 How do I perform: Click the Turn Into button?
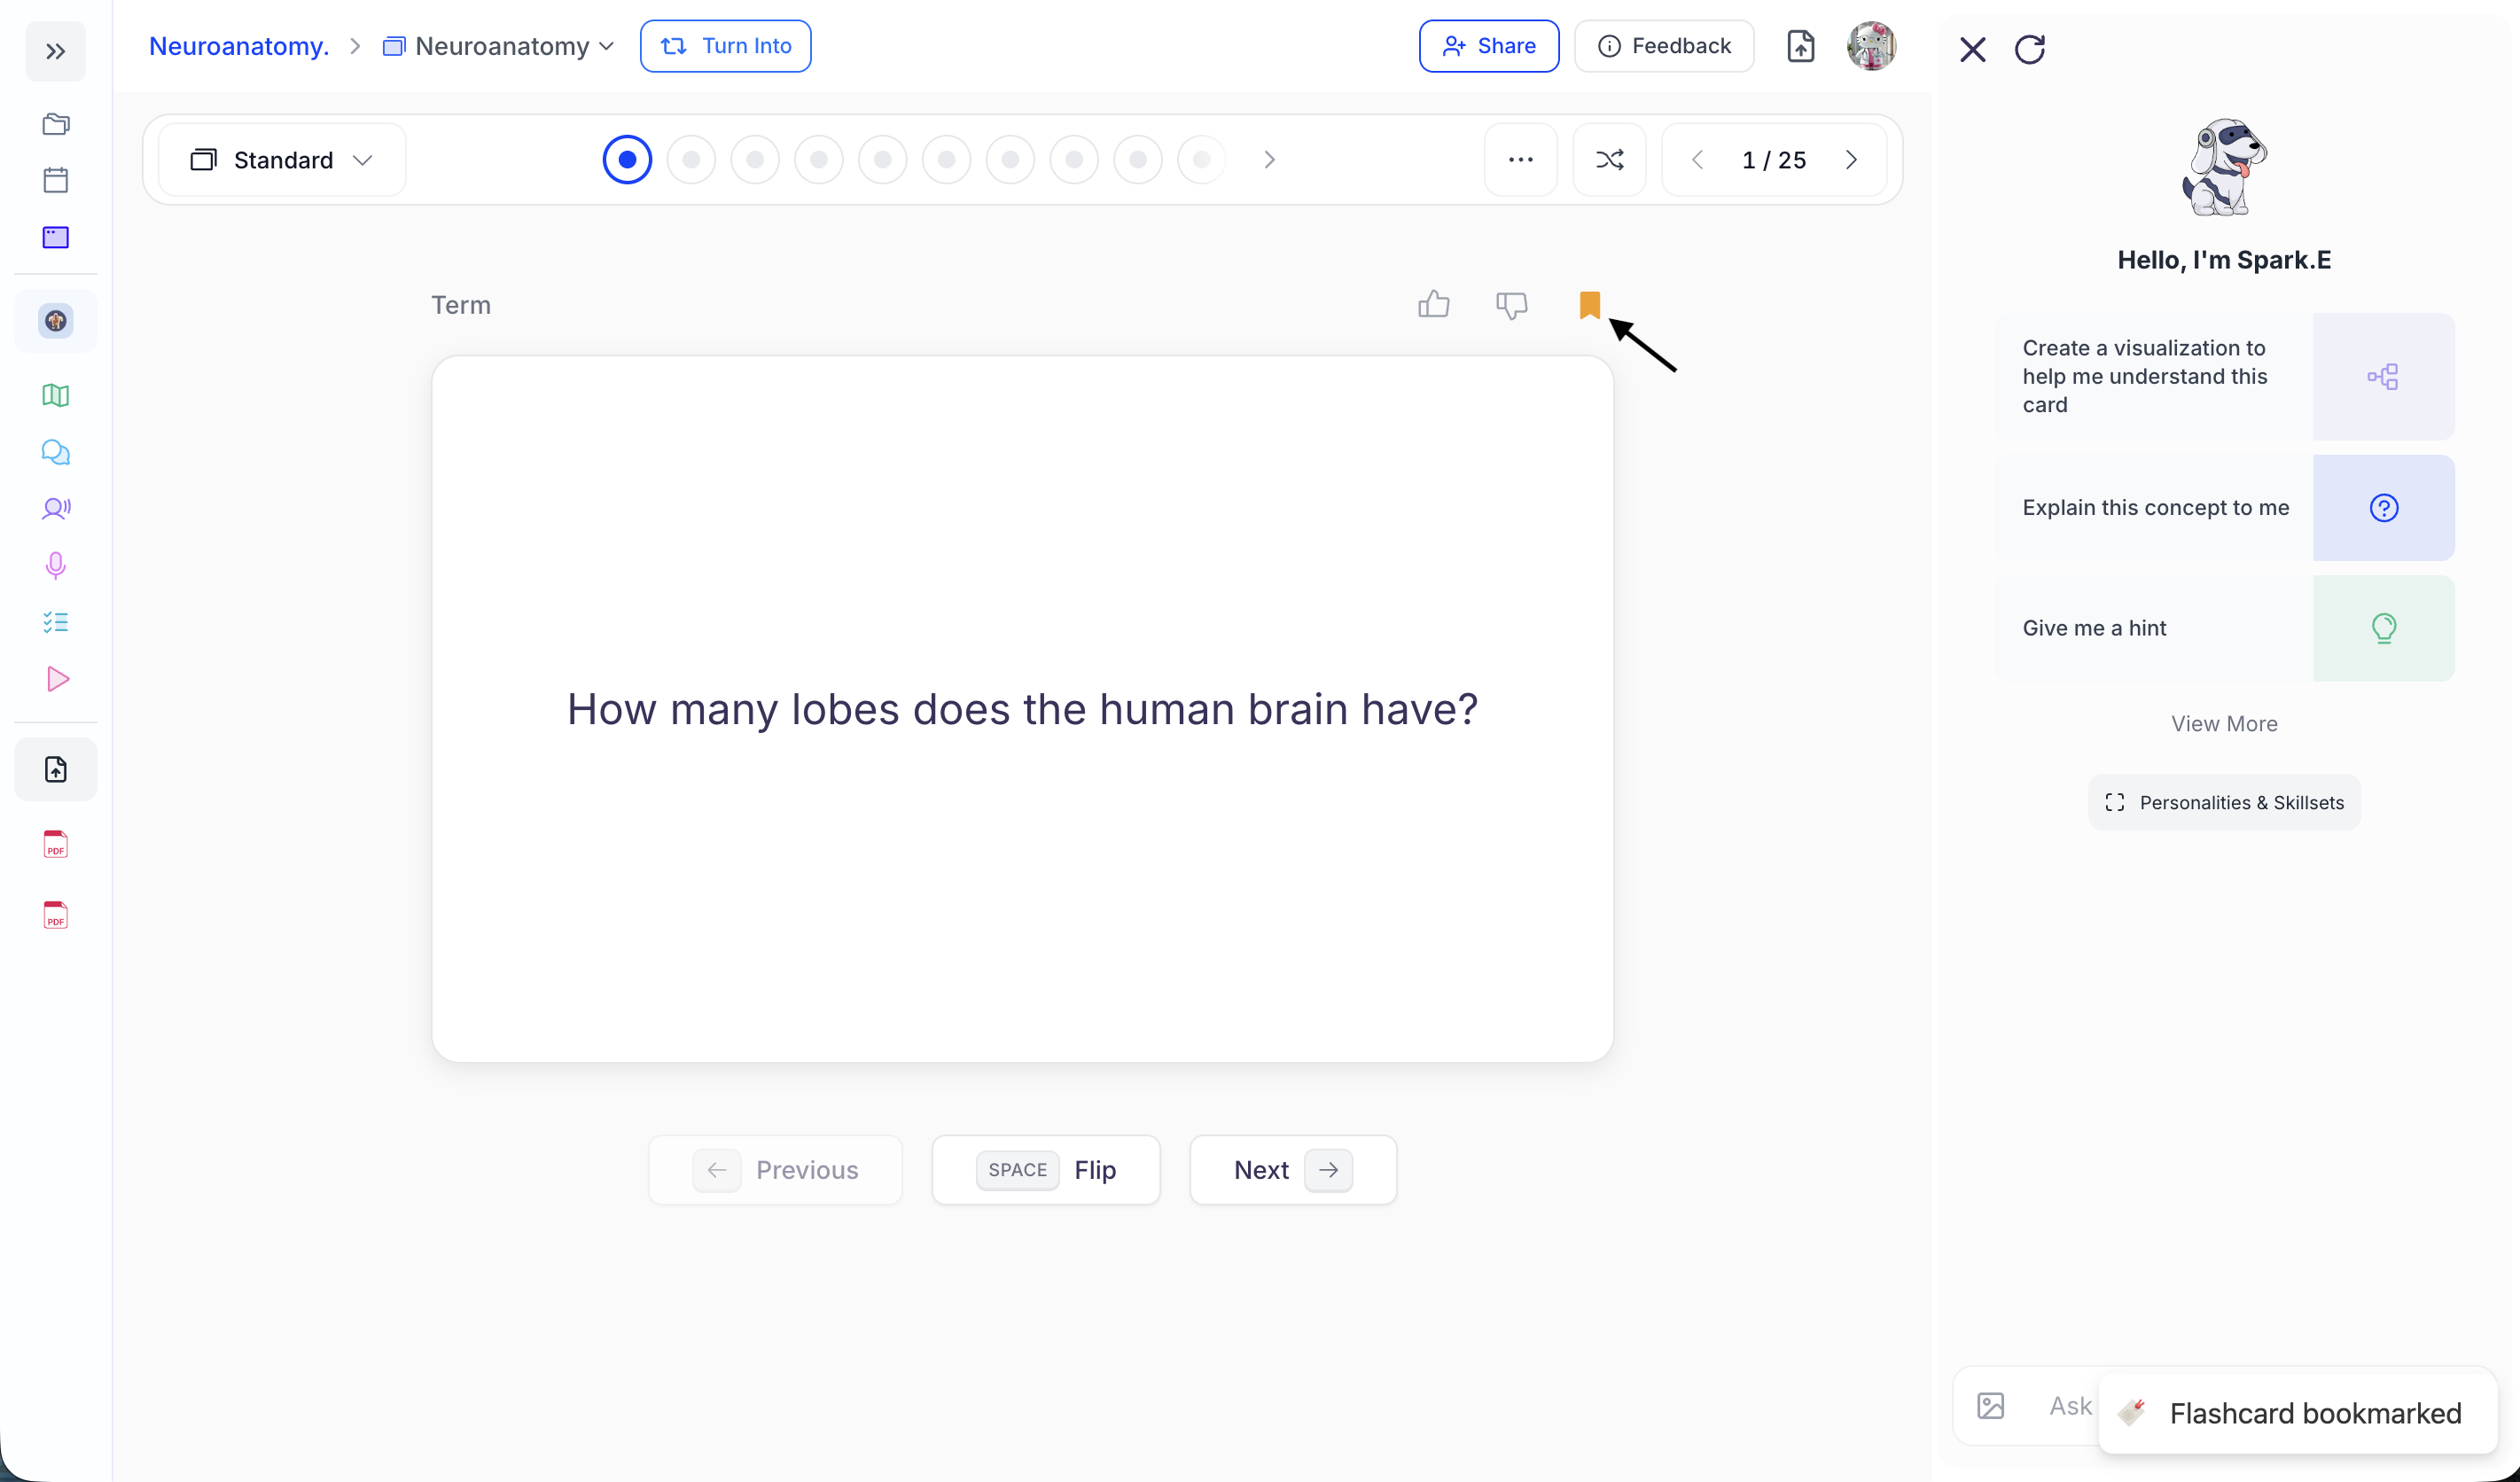tap(725, 46)
